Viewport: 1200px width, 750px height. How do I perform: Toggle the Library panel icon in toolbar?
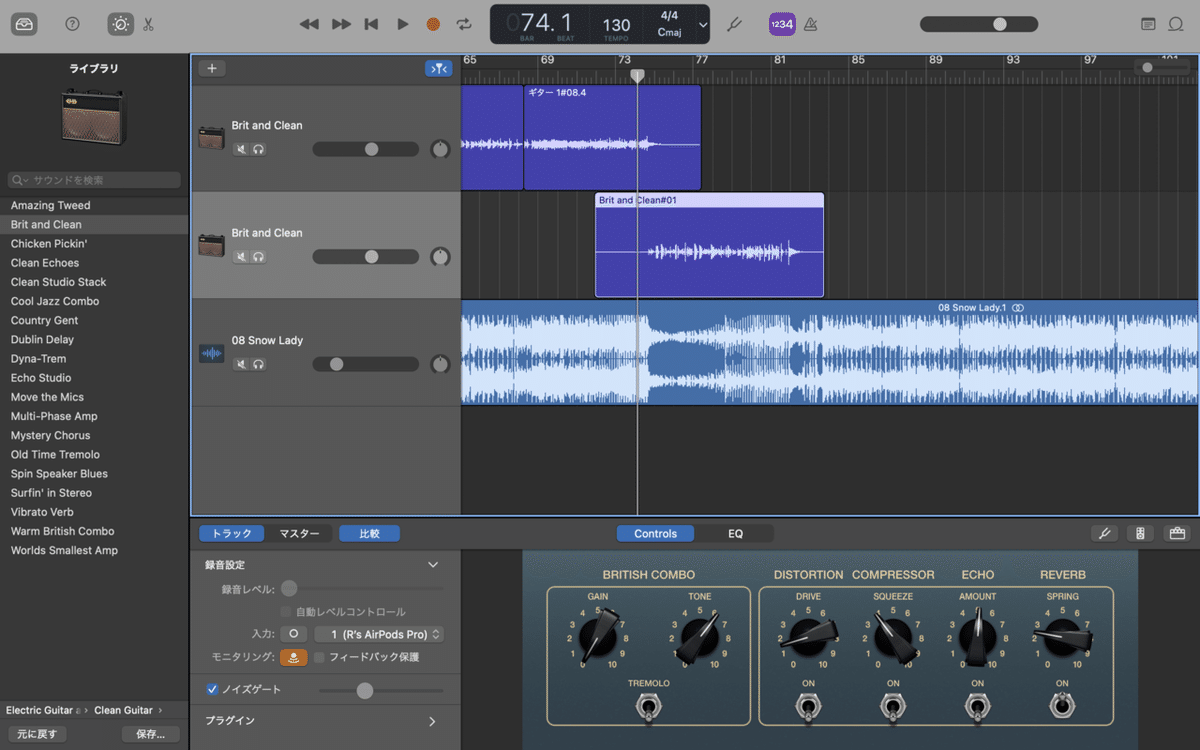click(x=25, y=24)
